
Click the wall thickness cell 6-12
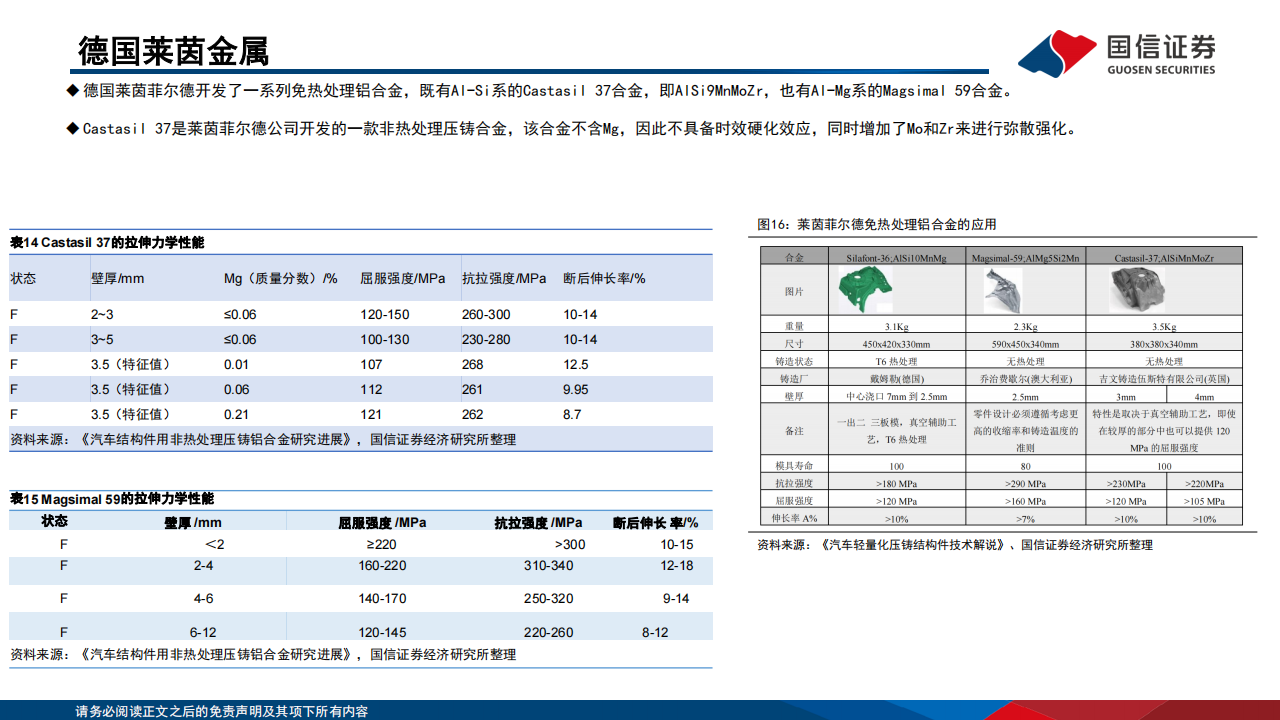tap(203, 633)
